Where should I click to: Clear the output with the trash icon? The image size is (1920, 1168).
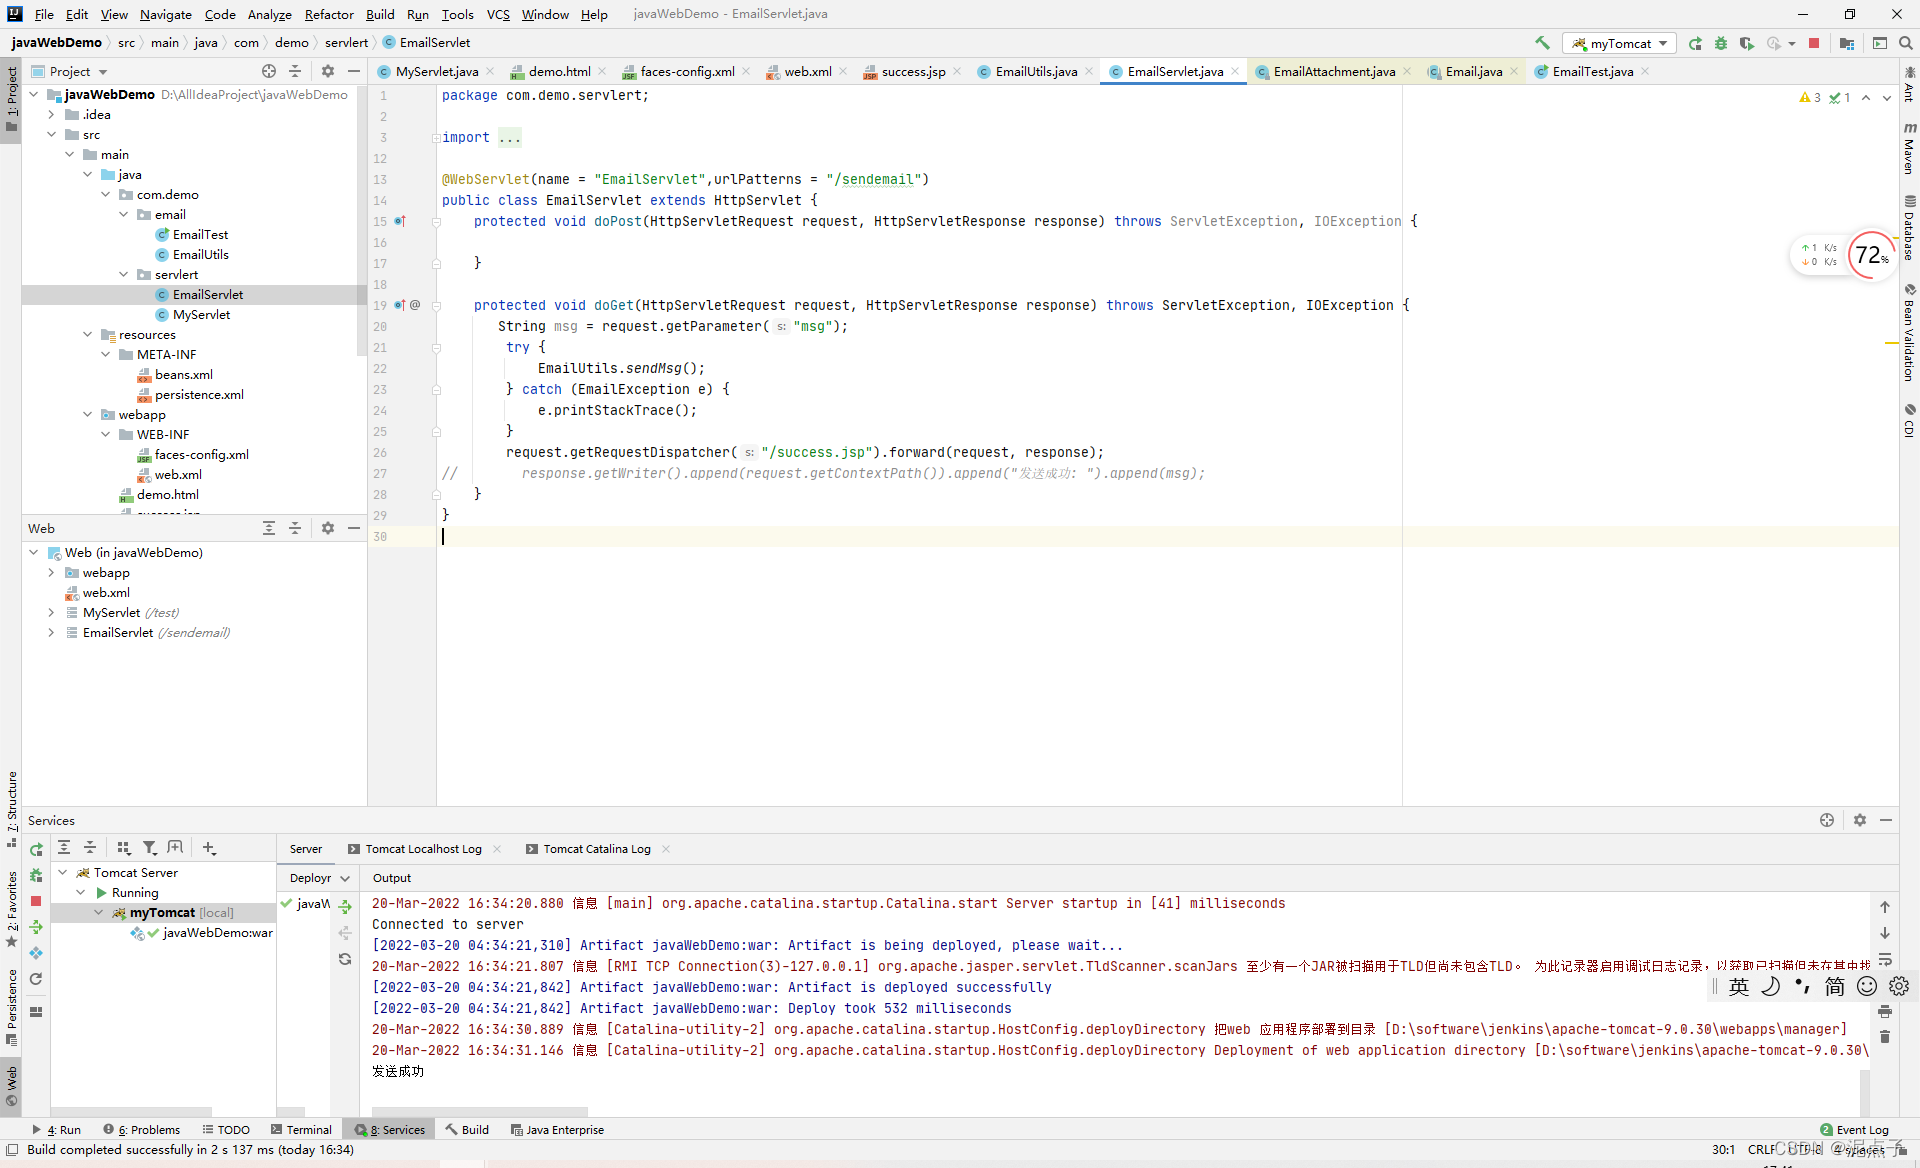1885,1037
